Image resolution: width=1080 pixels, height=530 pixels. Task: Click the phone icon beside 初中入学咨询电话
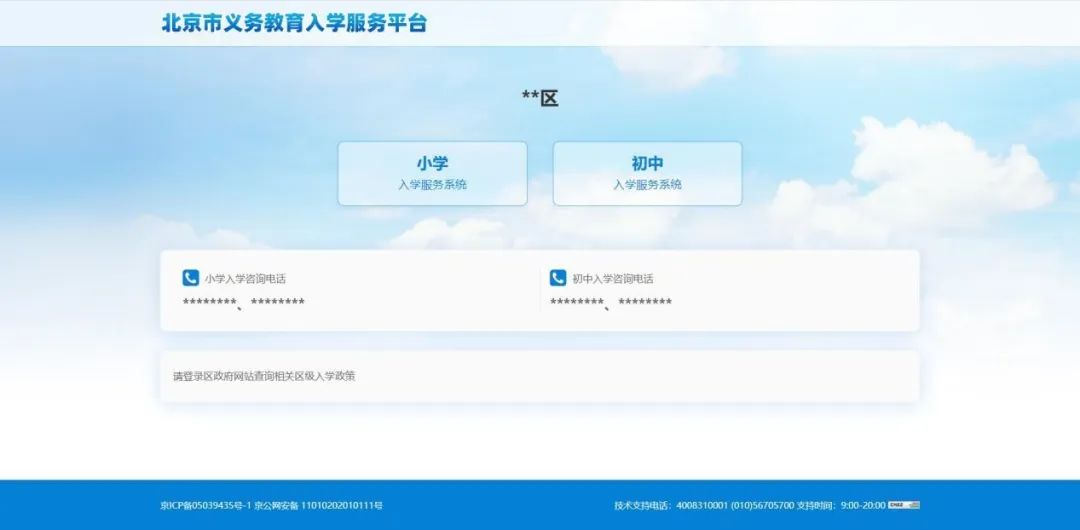[558, 278]
